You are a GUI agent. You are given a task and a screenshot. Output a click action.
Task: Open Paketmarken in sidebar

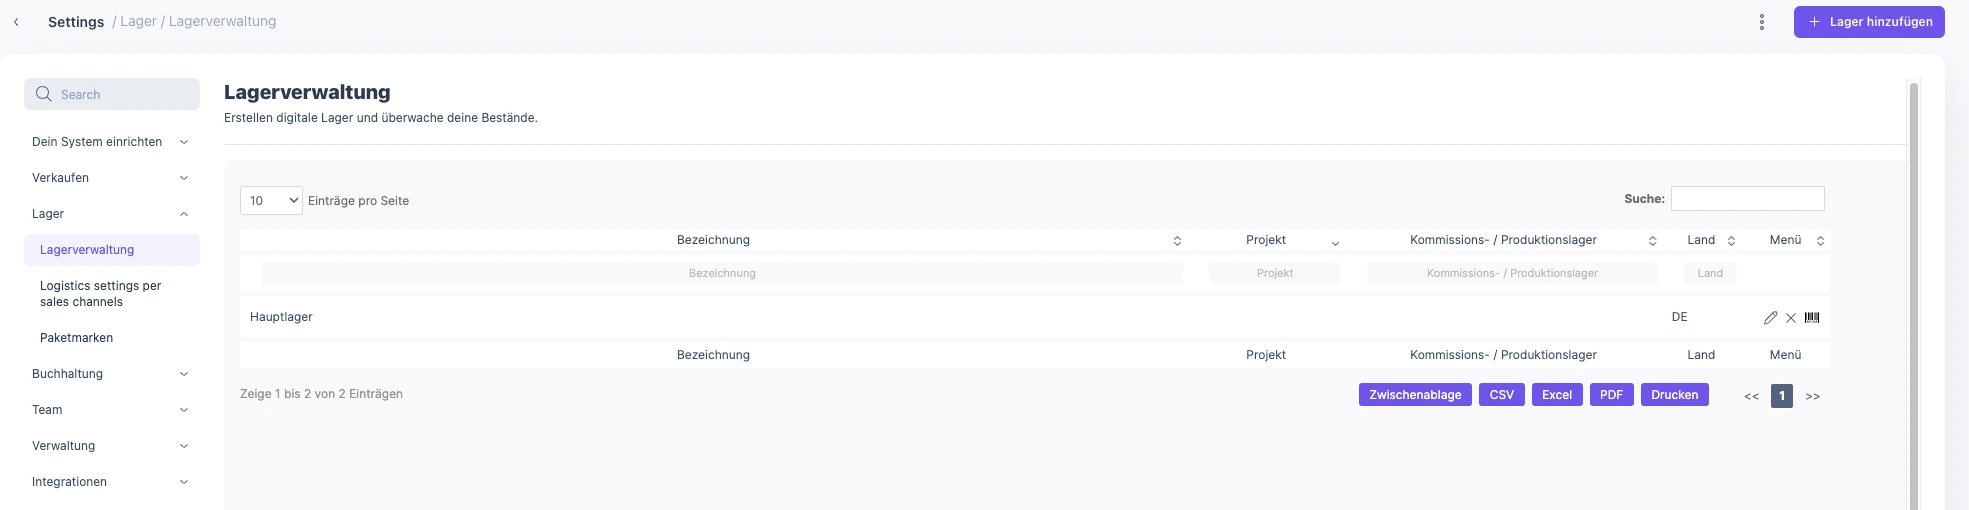(x=76, y=338)
